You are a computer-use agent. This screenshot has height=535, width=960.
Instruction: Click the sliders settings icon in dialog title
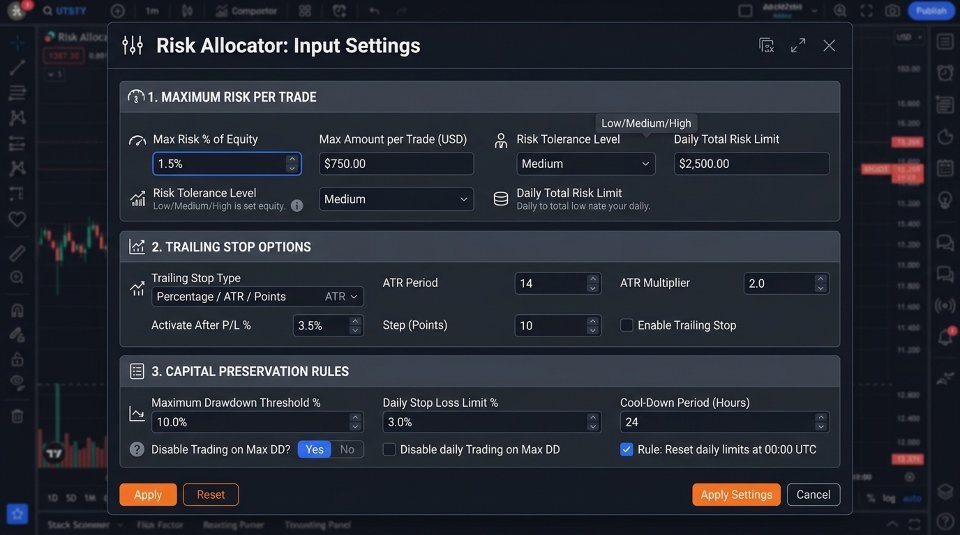[132, 45]
